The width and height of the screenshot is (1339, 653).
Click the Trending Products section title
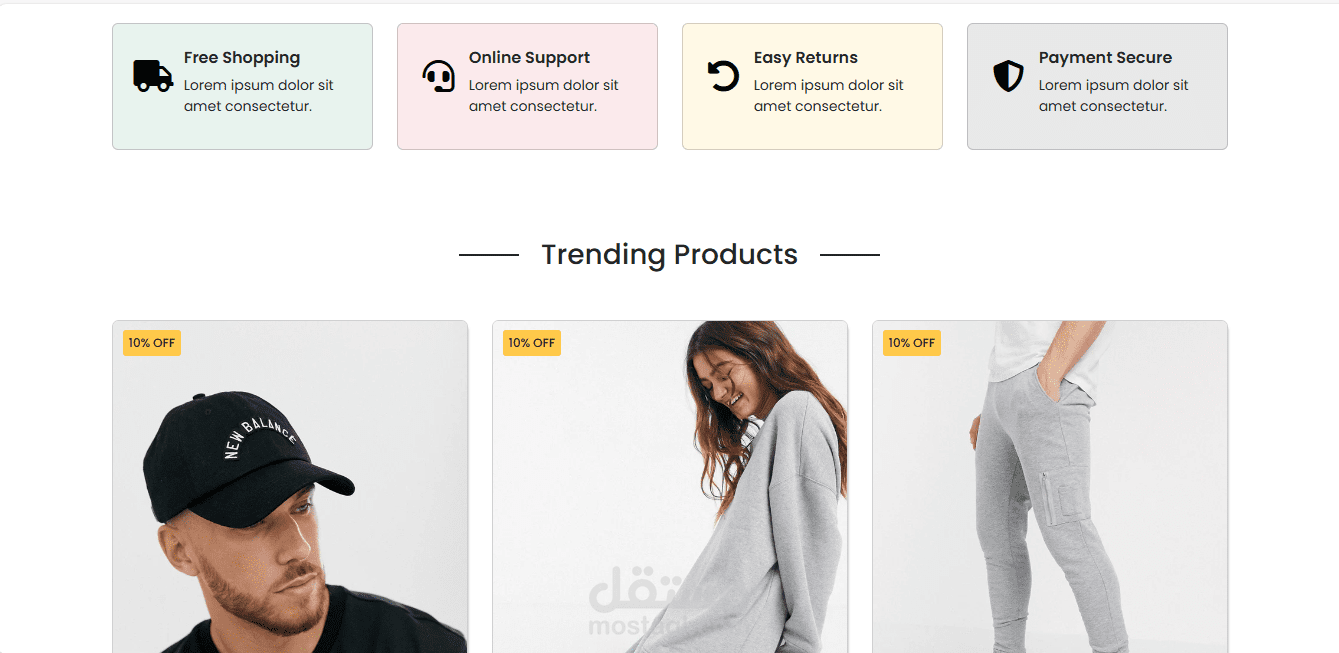[669, 255]
